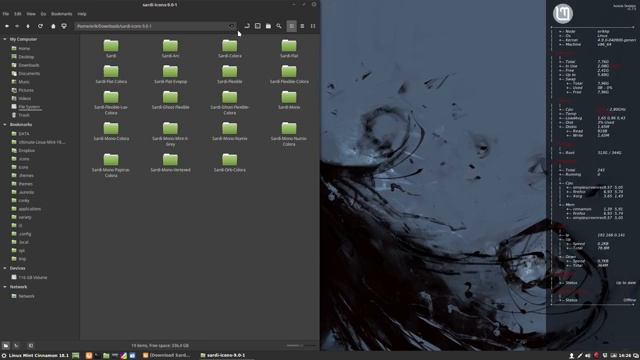
Task: Select Desktop in the sidebar
Action: coord(26,57)
